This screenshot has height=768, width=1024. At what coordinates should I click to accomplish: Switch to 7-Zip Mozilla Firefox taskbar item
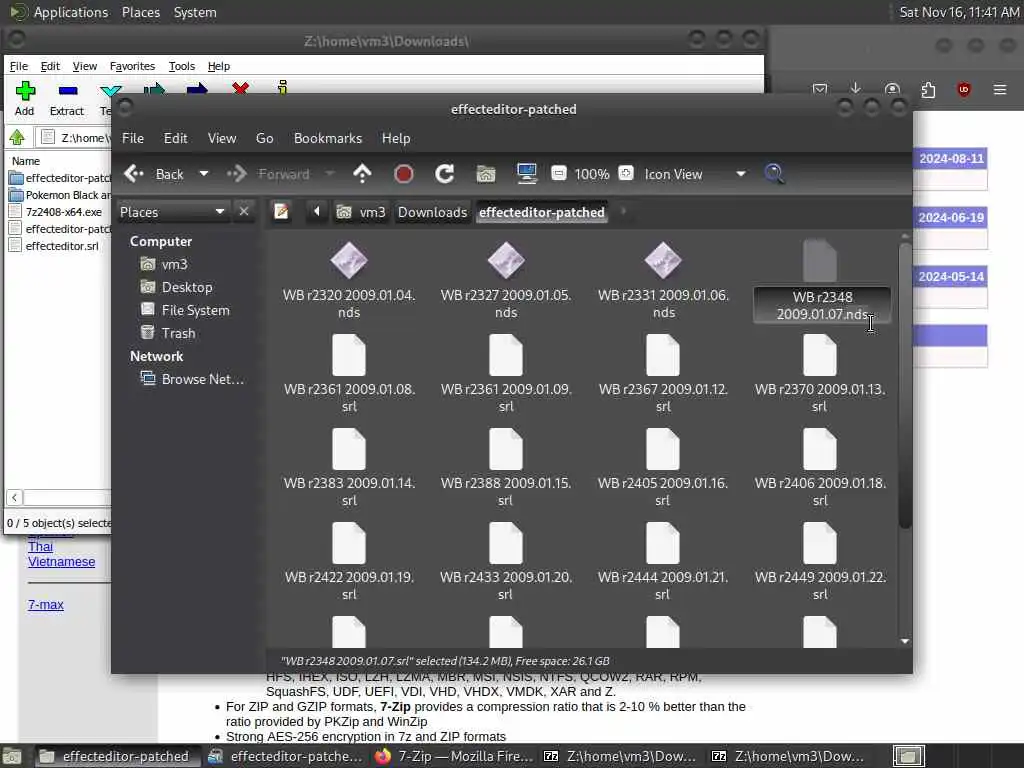click(455, 756)
